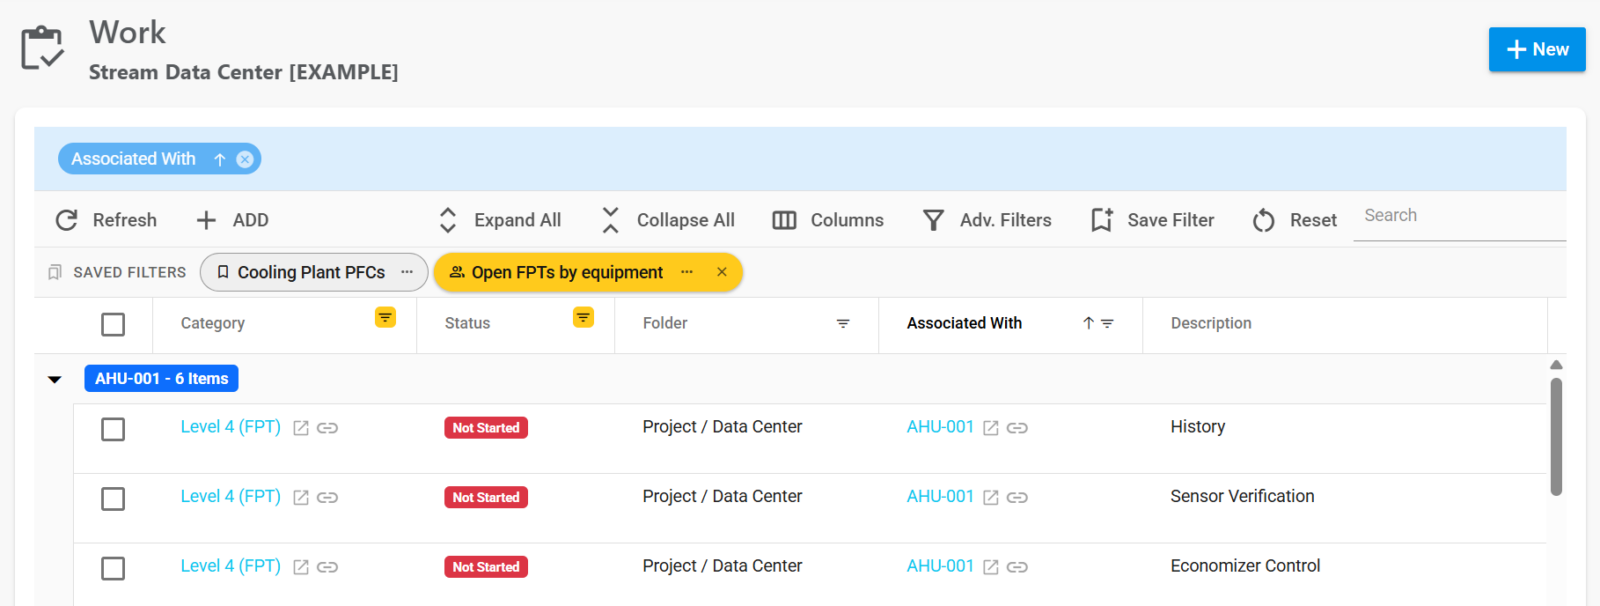Image resolution: width=1600 pixels, height=606 pixels.
Task: Click Expand All
Action: 499,220
